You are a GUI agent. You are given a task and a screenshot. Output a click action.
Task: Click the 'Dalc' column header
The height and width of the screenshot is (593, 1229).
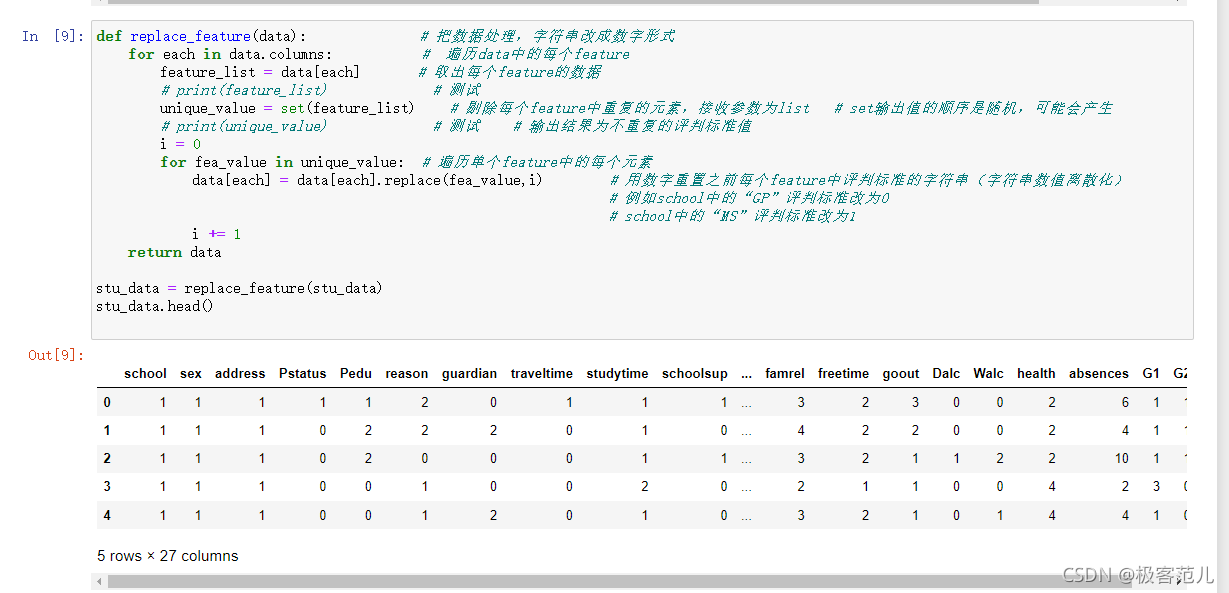click(x=946, y=373)
